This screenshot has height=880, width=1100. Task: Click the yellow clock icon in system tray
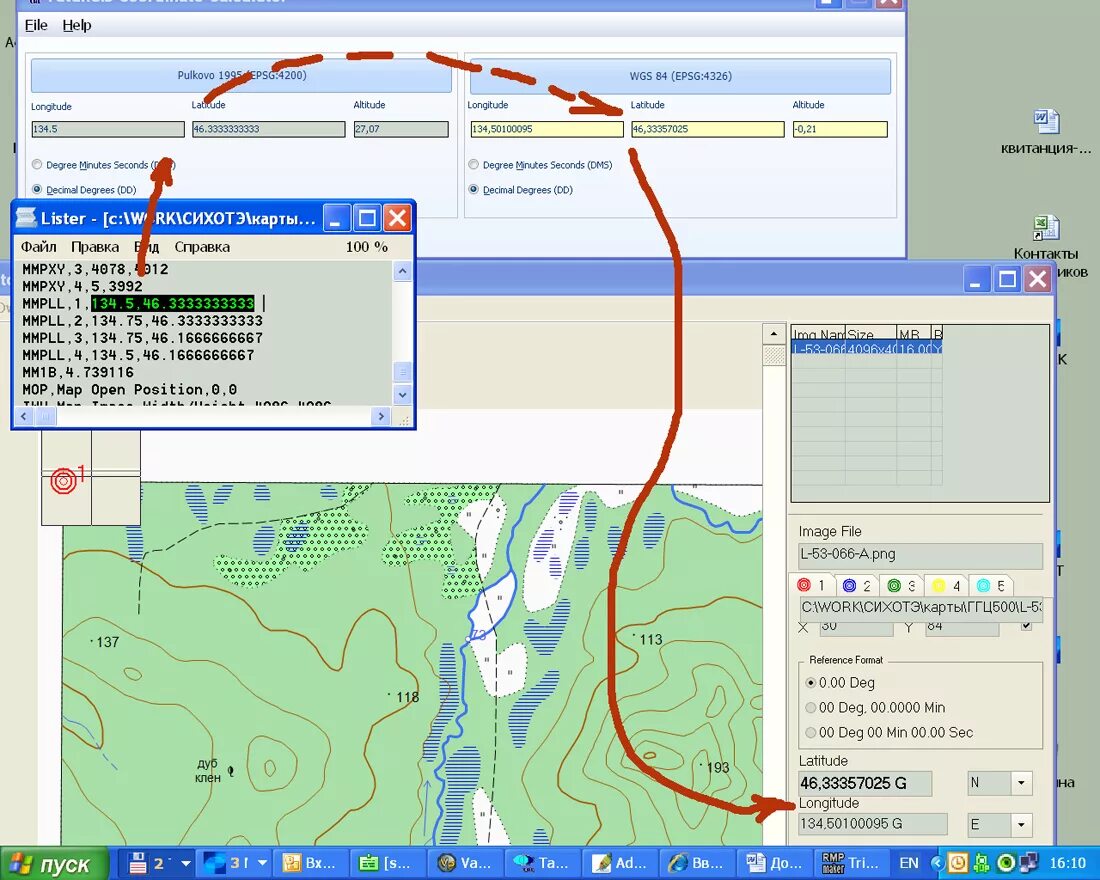coord(957,862)
